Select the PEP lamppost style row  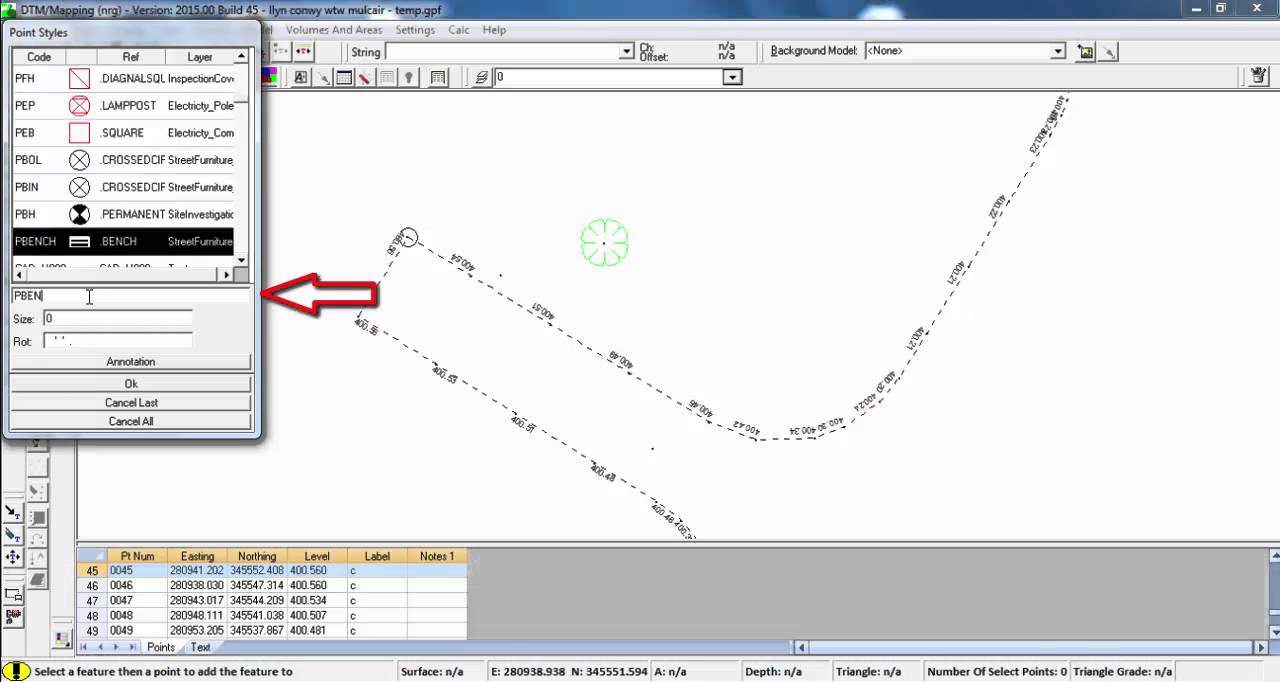(123, 105)
